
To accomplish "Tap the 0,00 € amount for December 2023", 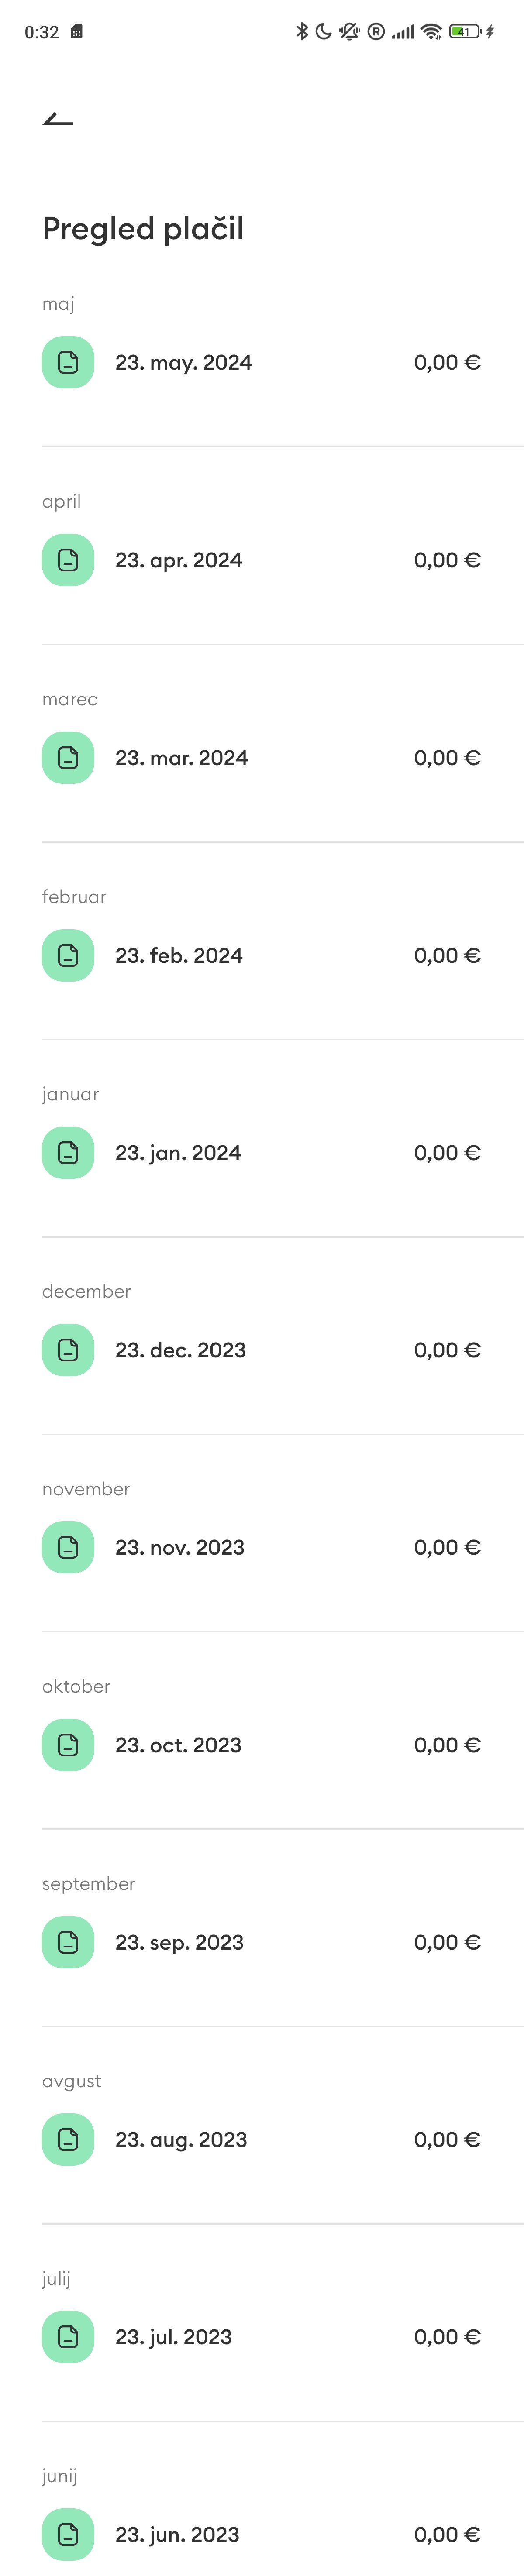I will tap(447, 1350).
